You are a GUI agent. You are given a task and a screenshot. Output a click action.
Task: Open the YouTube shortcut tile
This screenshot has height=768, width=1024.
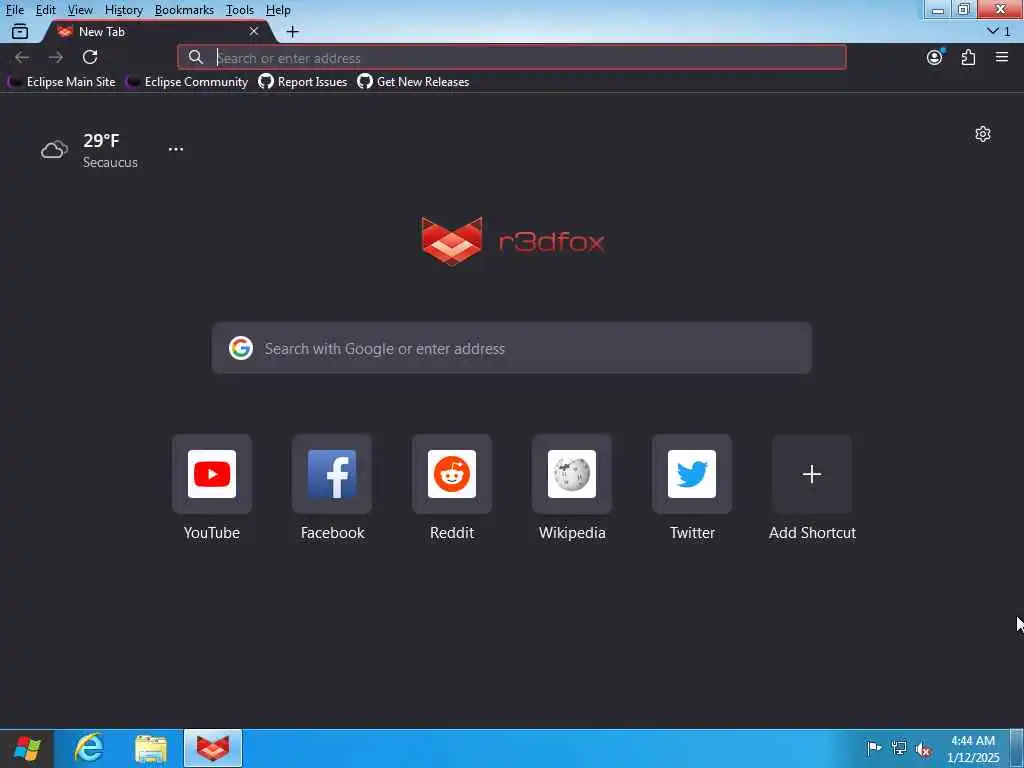[x=212, y=474]
